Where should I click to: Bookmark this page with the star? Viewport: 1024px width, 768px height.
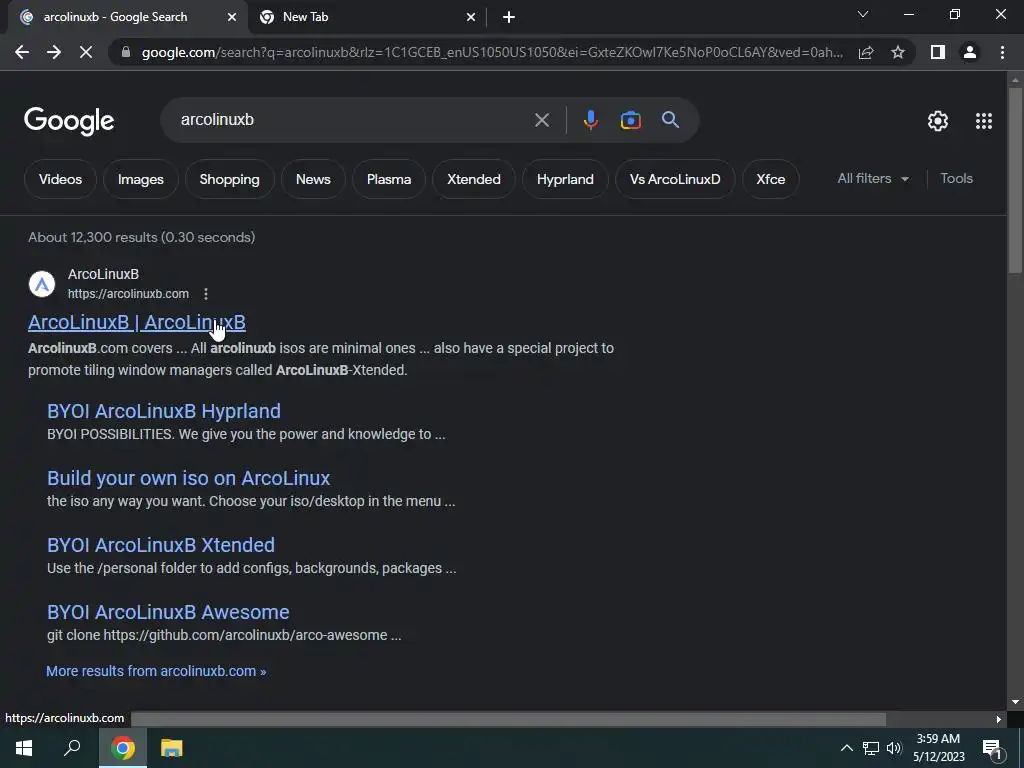[898, 52]
